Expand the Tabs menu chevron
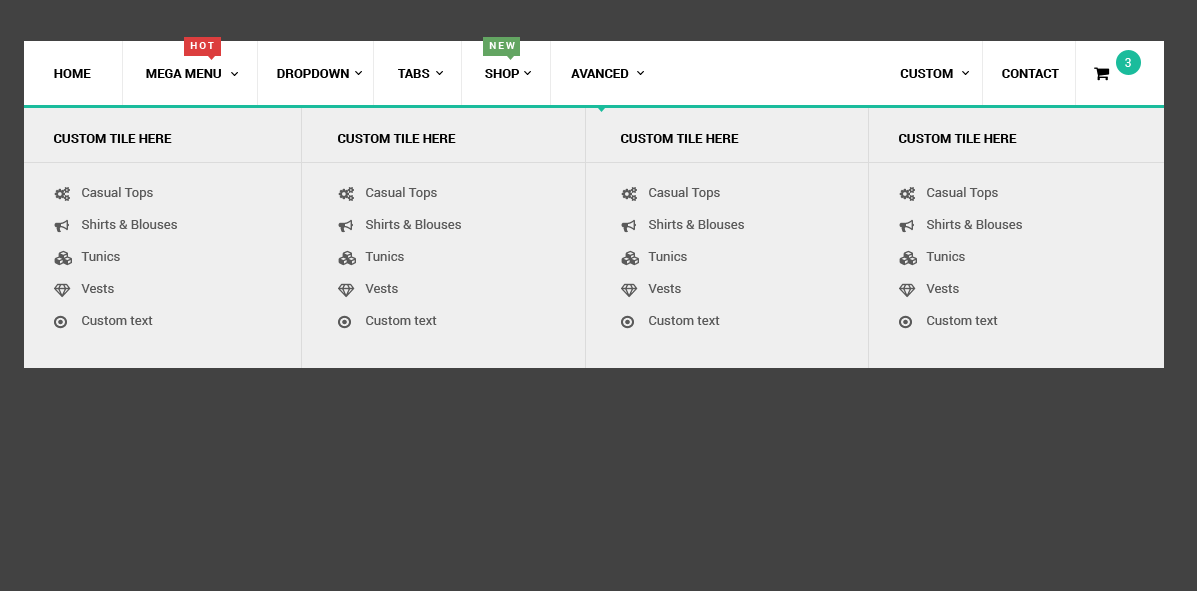The height and width of the screenshot is (591, 1197). point(440,73)
